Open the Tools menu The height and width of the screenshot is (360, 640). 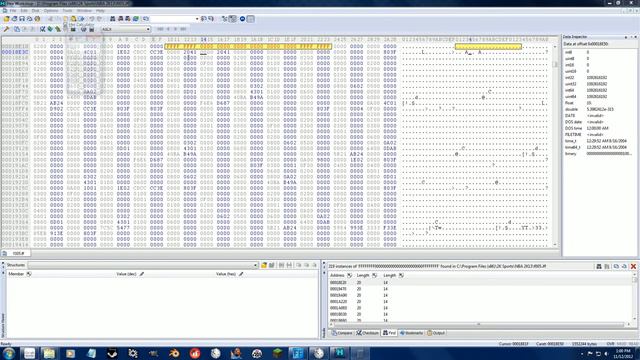[x=67, y=11]
